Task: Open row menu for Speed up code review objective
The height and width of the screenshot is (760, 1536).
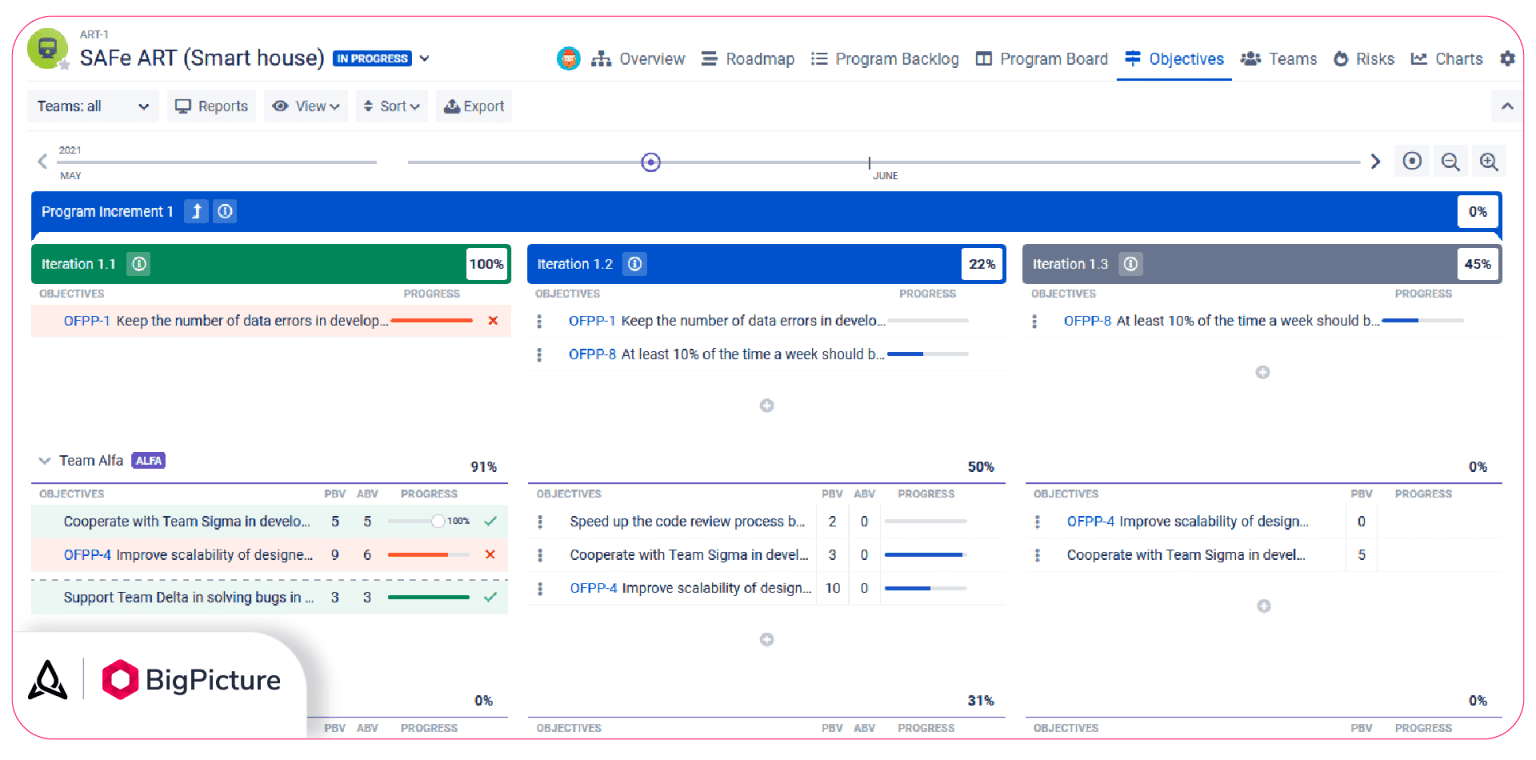Action: tap(540, 521)
